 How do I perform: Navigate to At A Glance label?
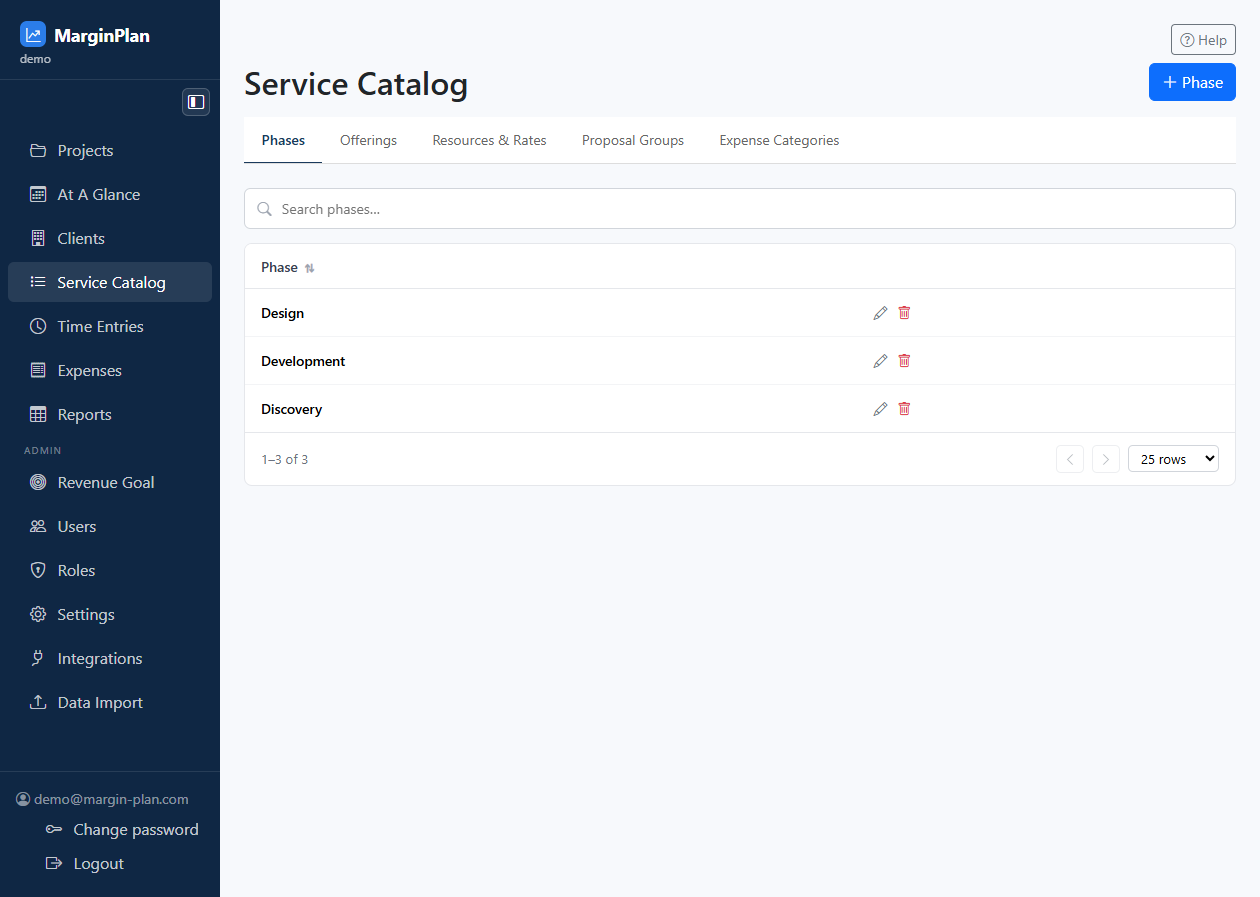(x=98, y=194)
